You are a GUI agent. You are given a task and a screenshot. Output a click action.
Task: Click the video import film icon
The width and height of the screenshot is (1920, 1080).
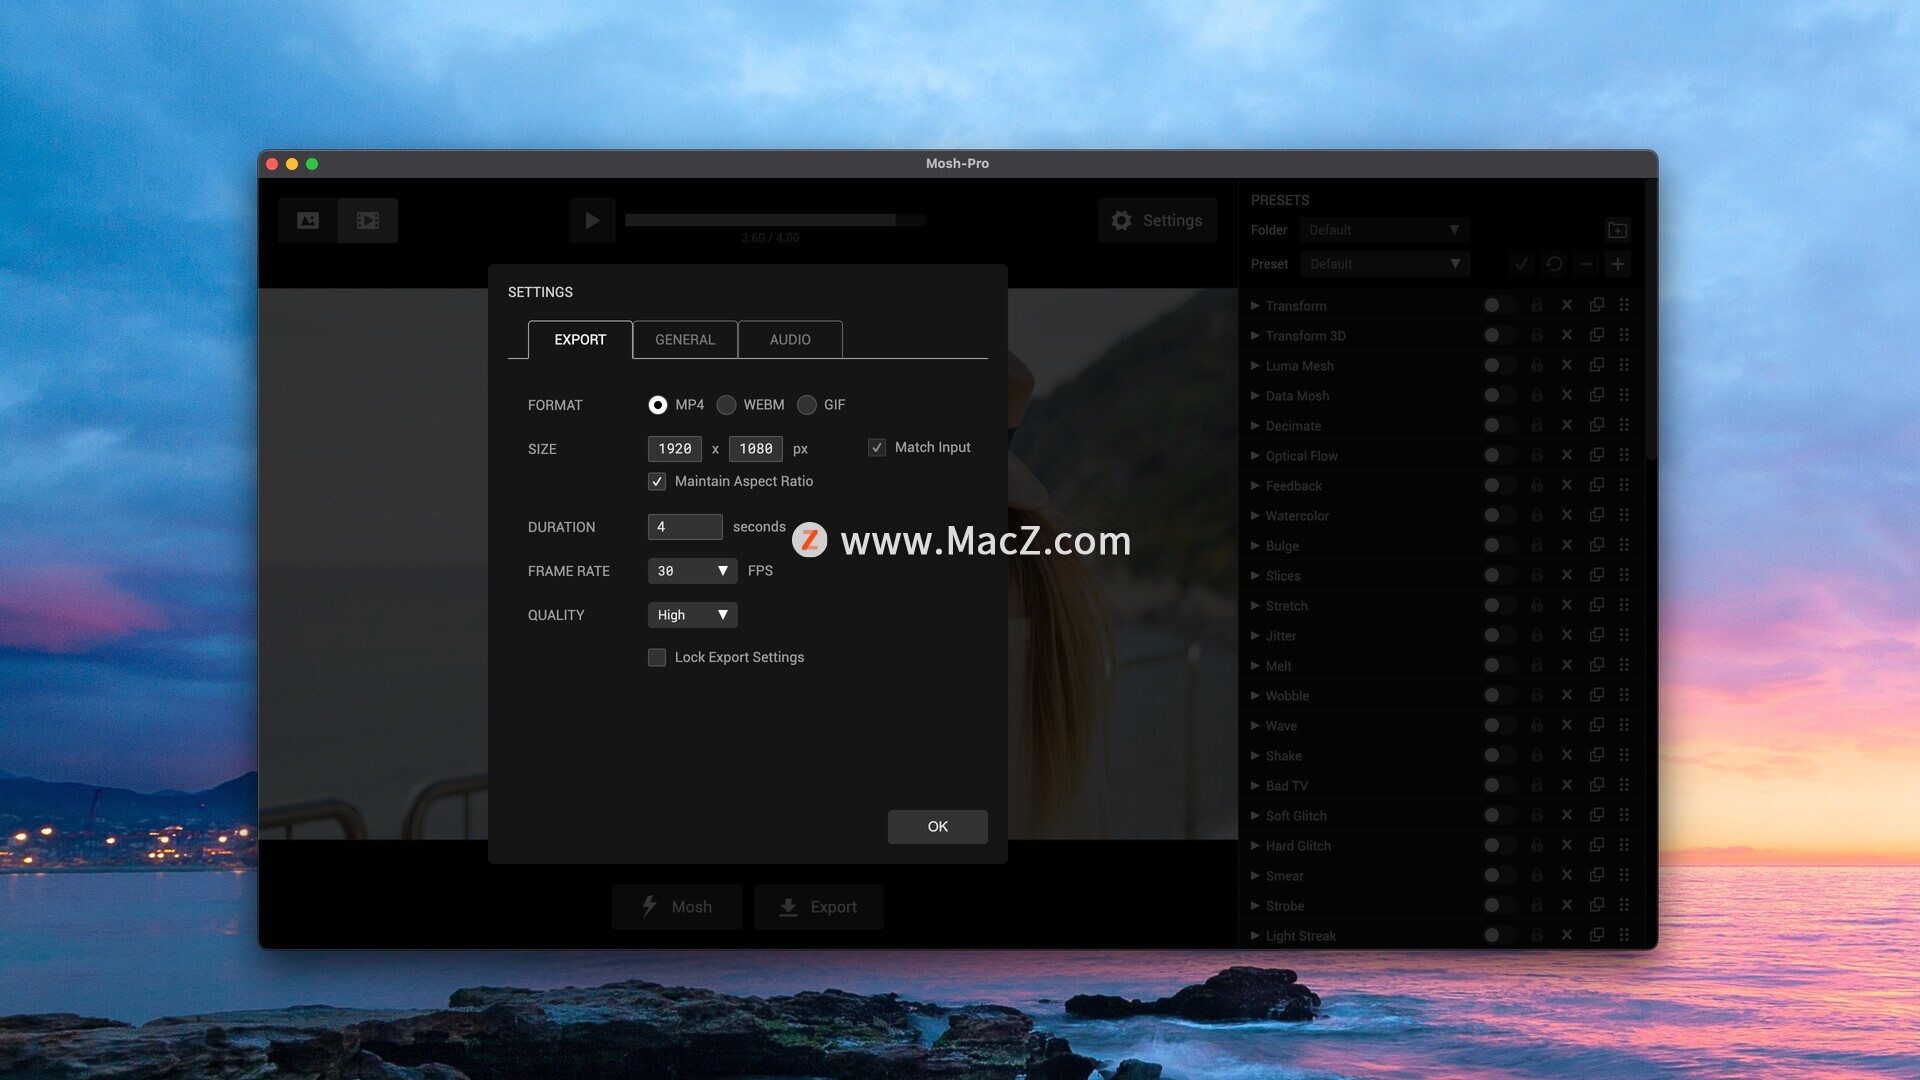tap(368, 220)
